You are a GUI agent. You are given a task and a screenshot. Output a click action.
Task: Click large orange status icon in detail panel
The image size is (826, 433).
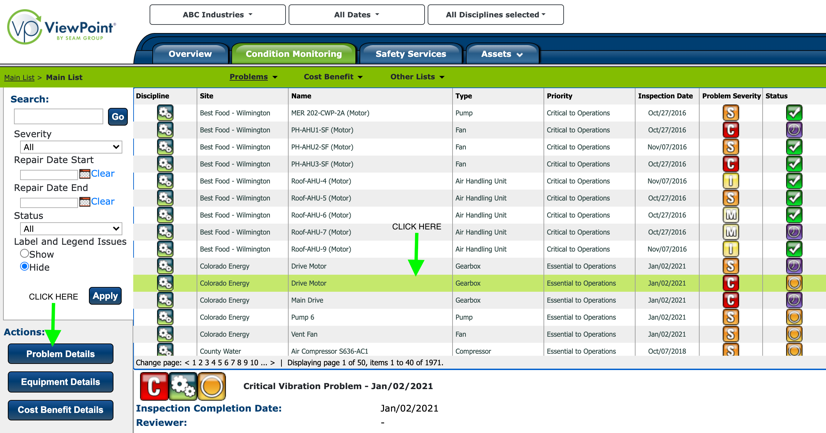[x=212, y=387]
